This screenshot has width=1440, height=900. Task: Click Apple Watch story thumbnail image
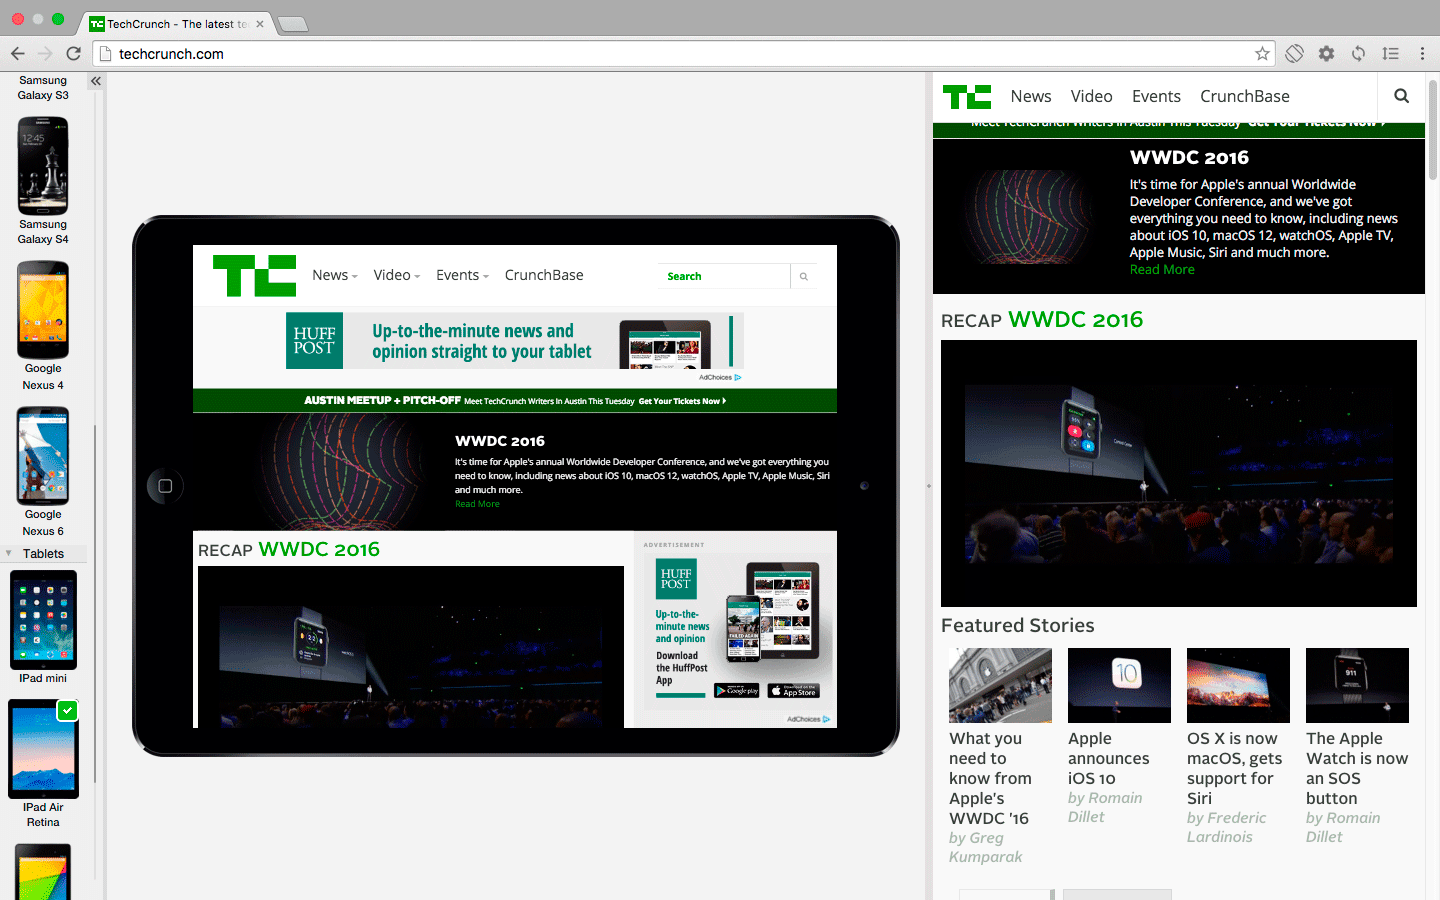point(1357,685)
